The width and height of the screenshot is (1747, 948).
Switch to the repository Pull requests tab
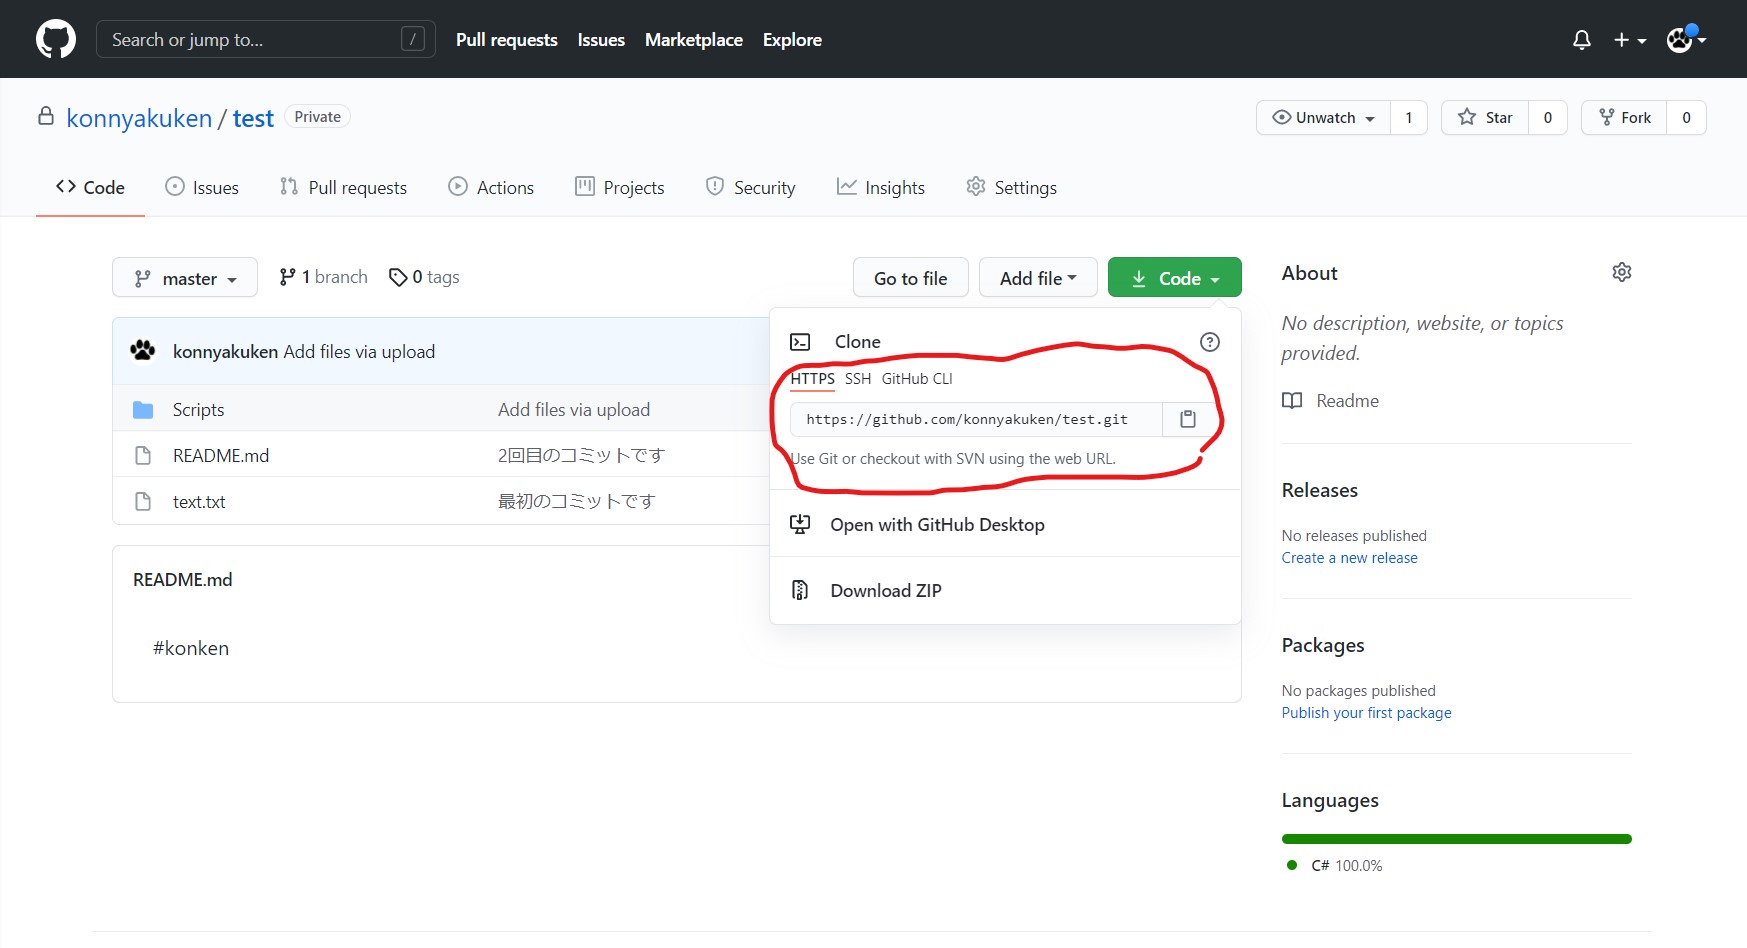click(343, 187)
